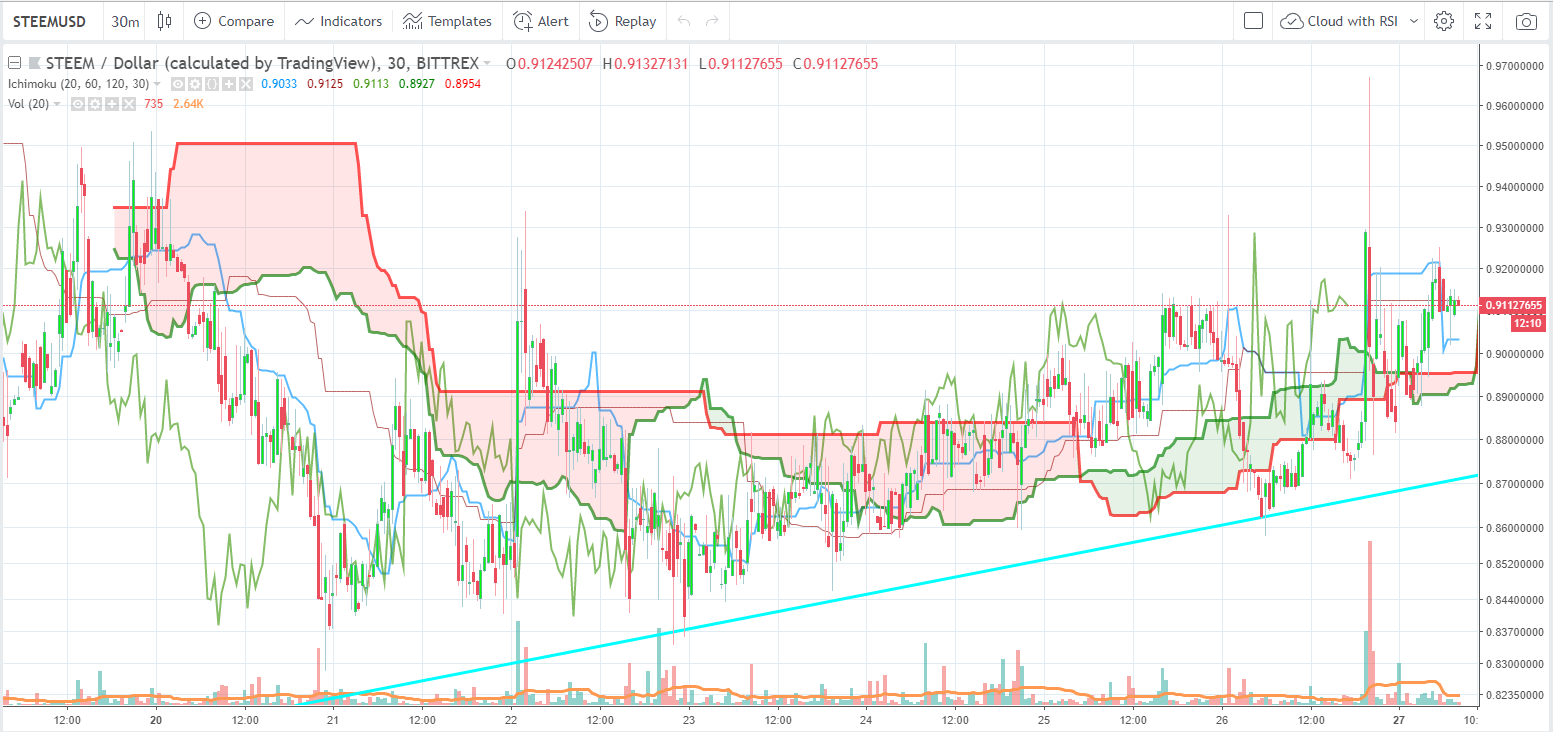Click the Ichimoku value 0.9033
This screenshot has height=732, width=1553.
pos(277,84)
